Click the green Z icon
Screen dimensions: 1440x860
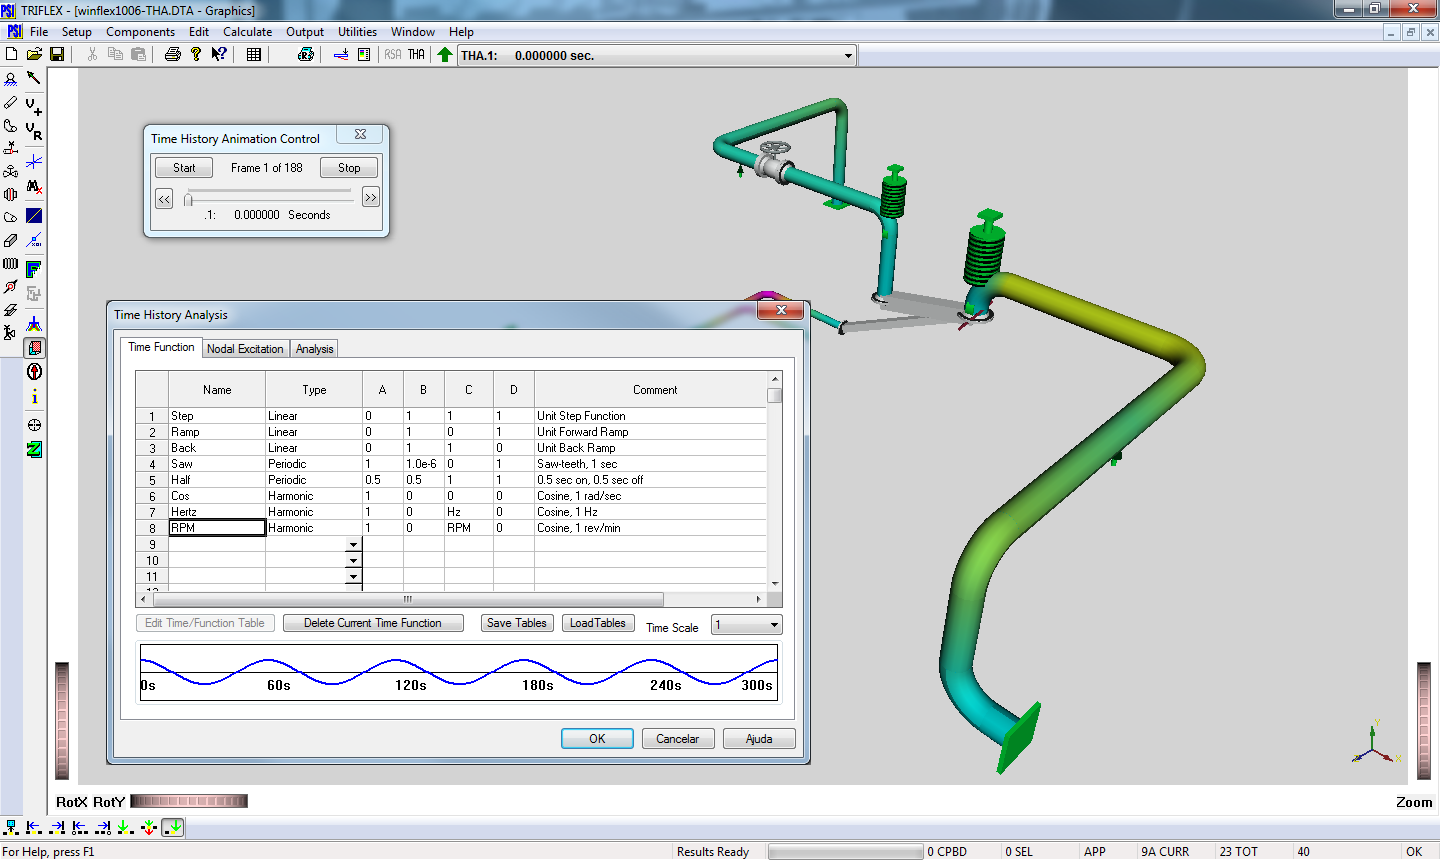[x=34, y=449]
